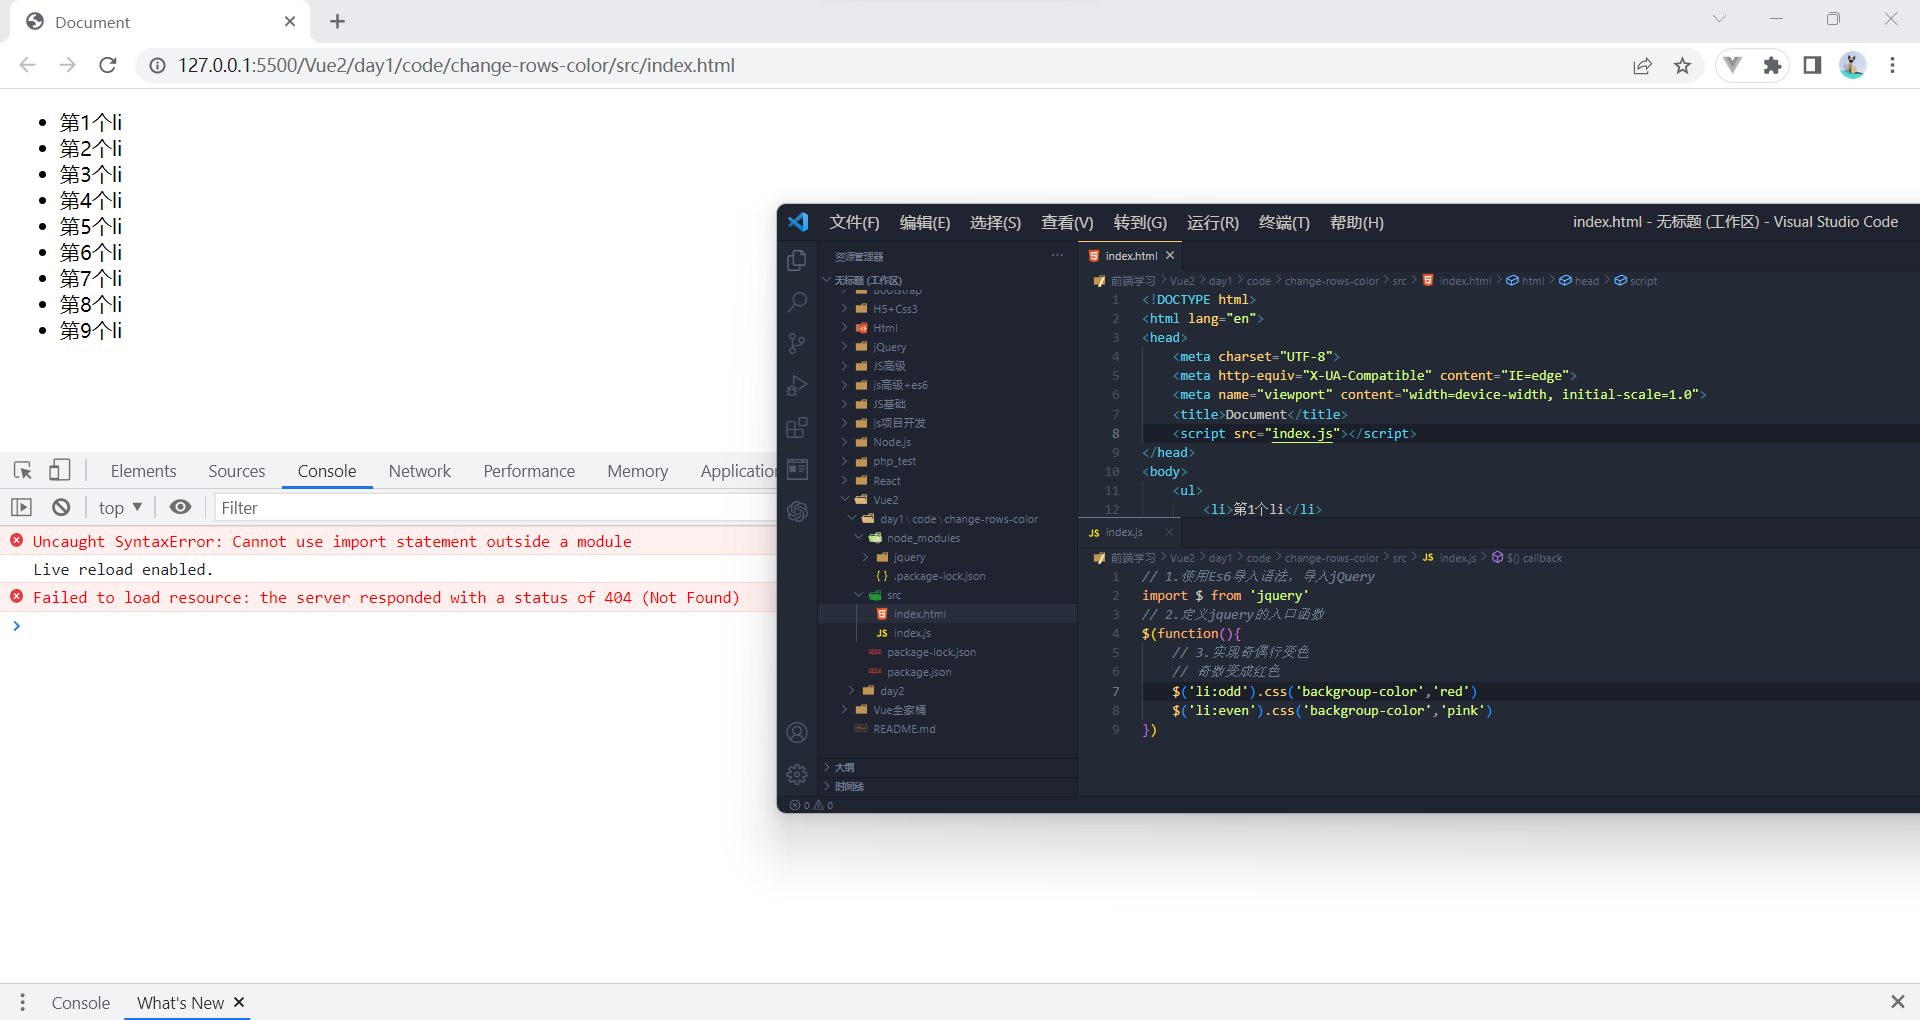This screenshot has height=1020, width=1920.
Task: Select the Source Control icon in VS Code
Action: pyautogui.click(x=797, y=343)
